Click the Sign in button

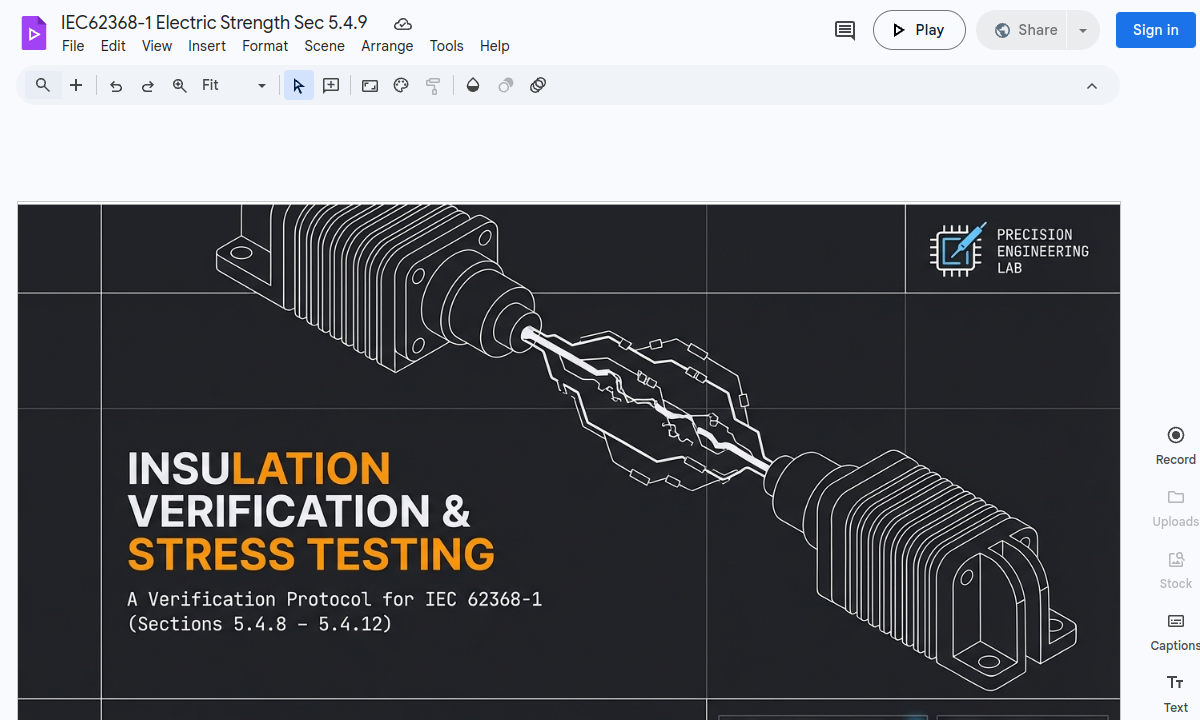coord(1155,30)
